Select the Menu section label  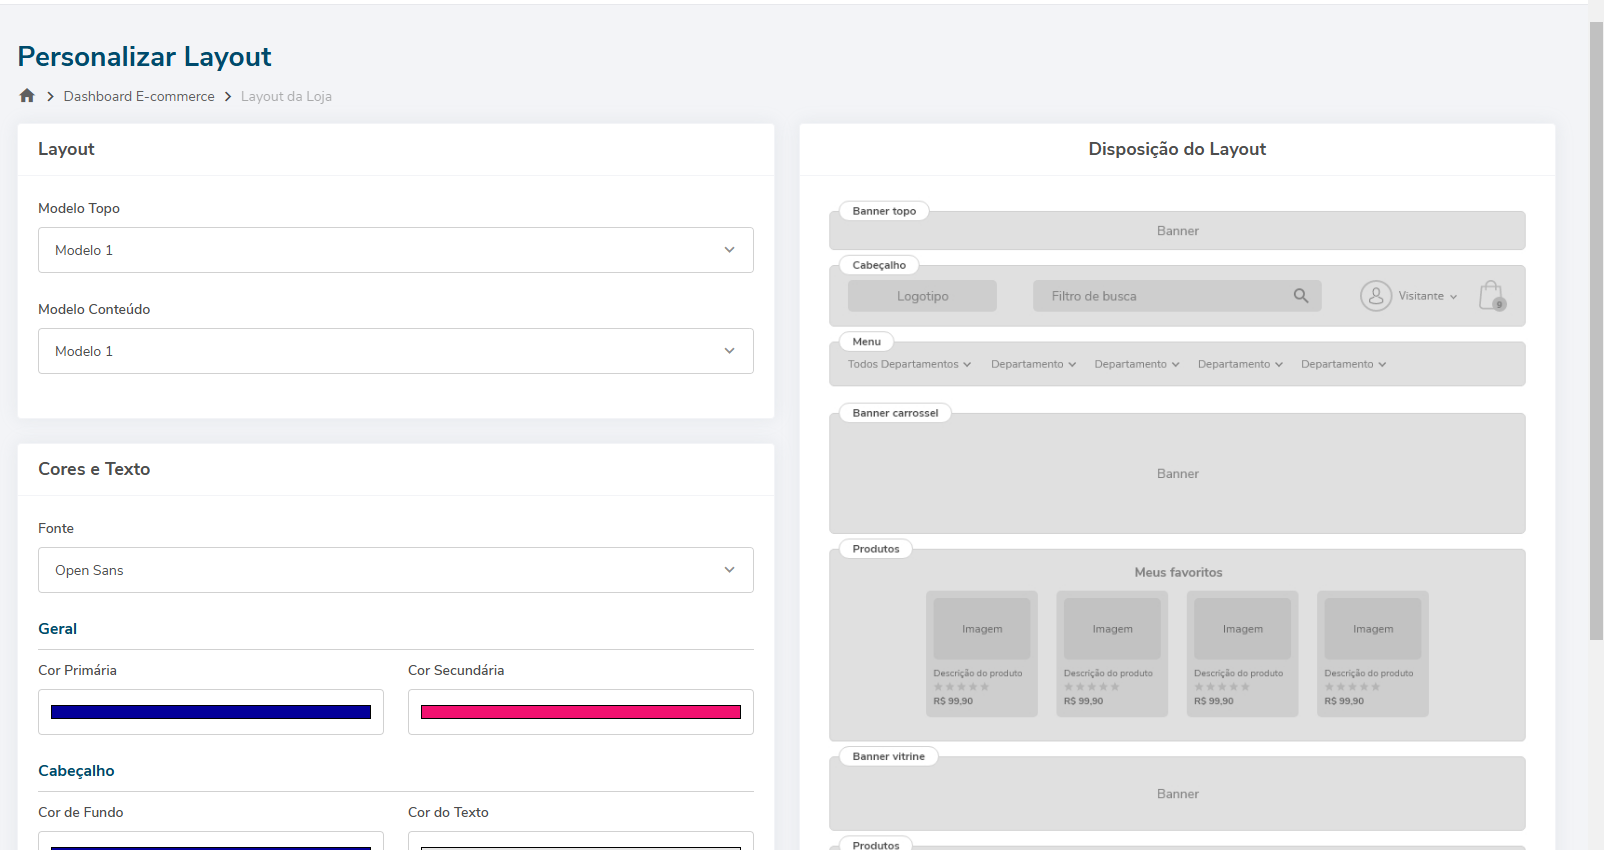click(866, 341)
